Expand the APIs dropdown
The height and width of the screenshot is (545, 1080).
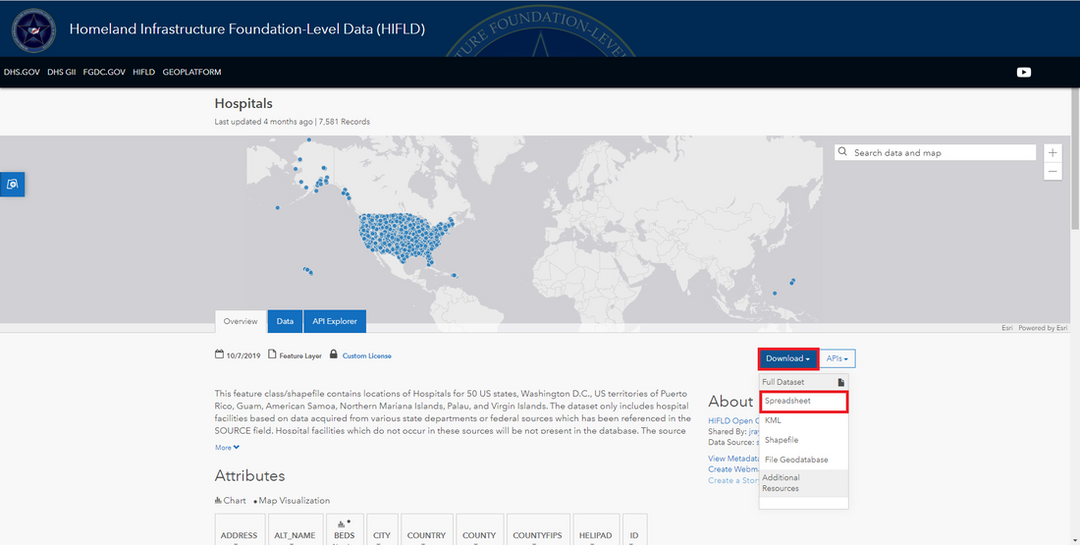[x=837, y=358]
